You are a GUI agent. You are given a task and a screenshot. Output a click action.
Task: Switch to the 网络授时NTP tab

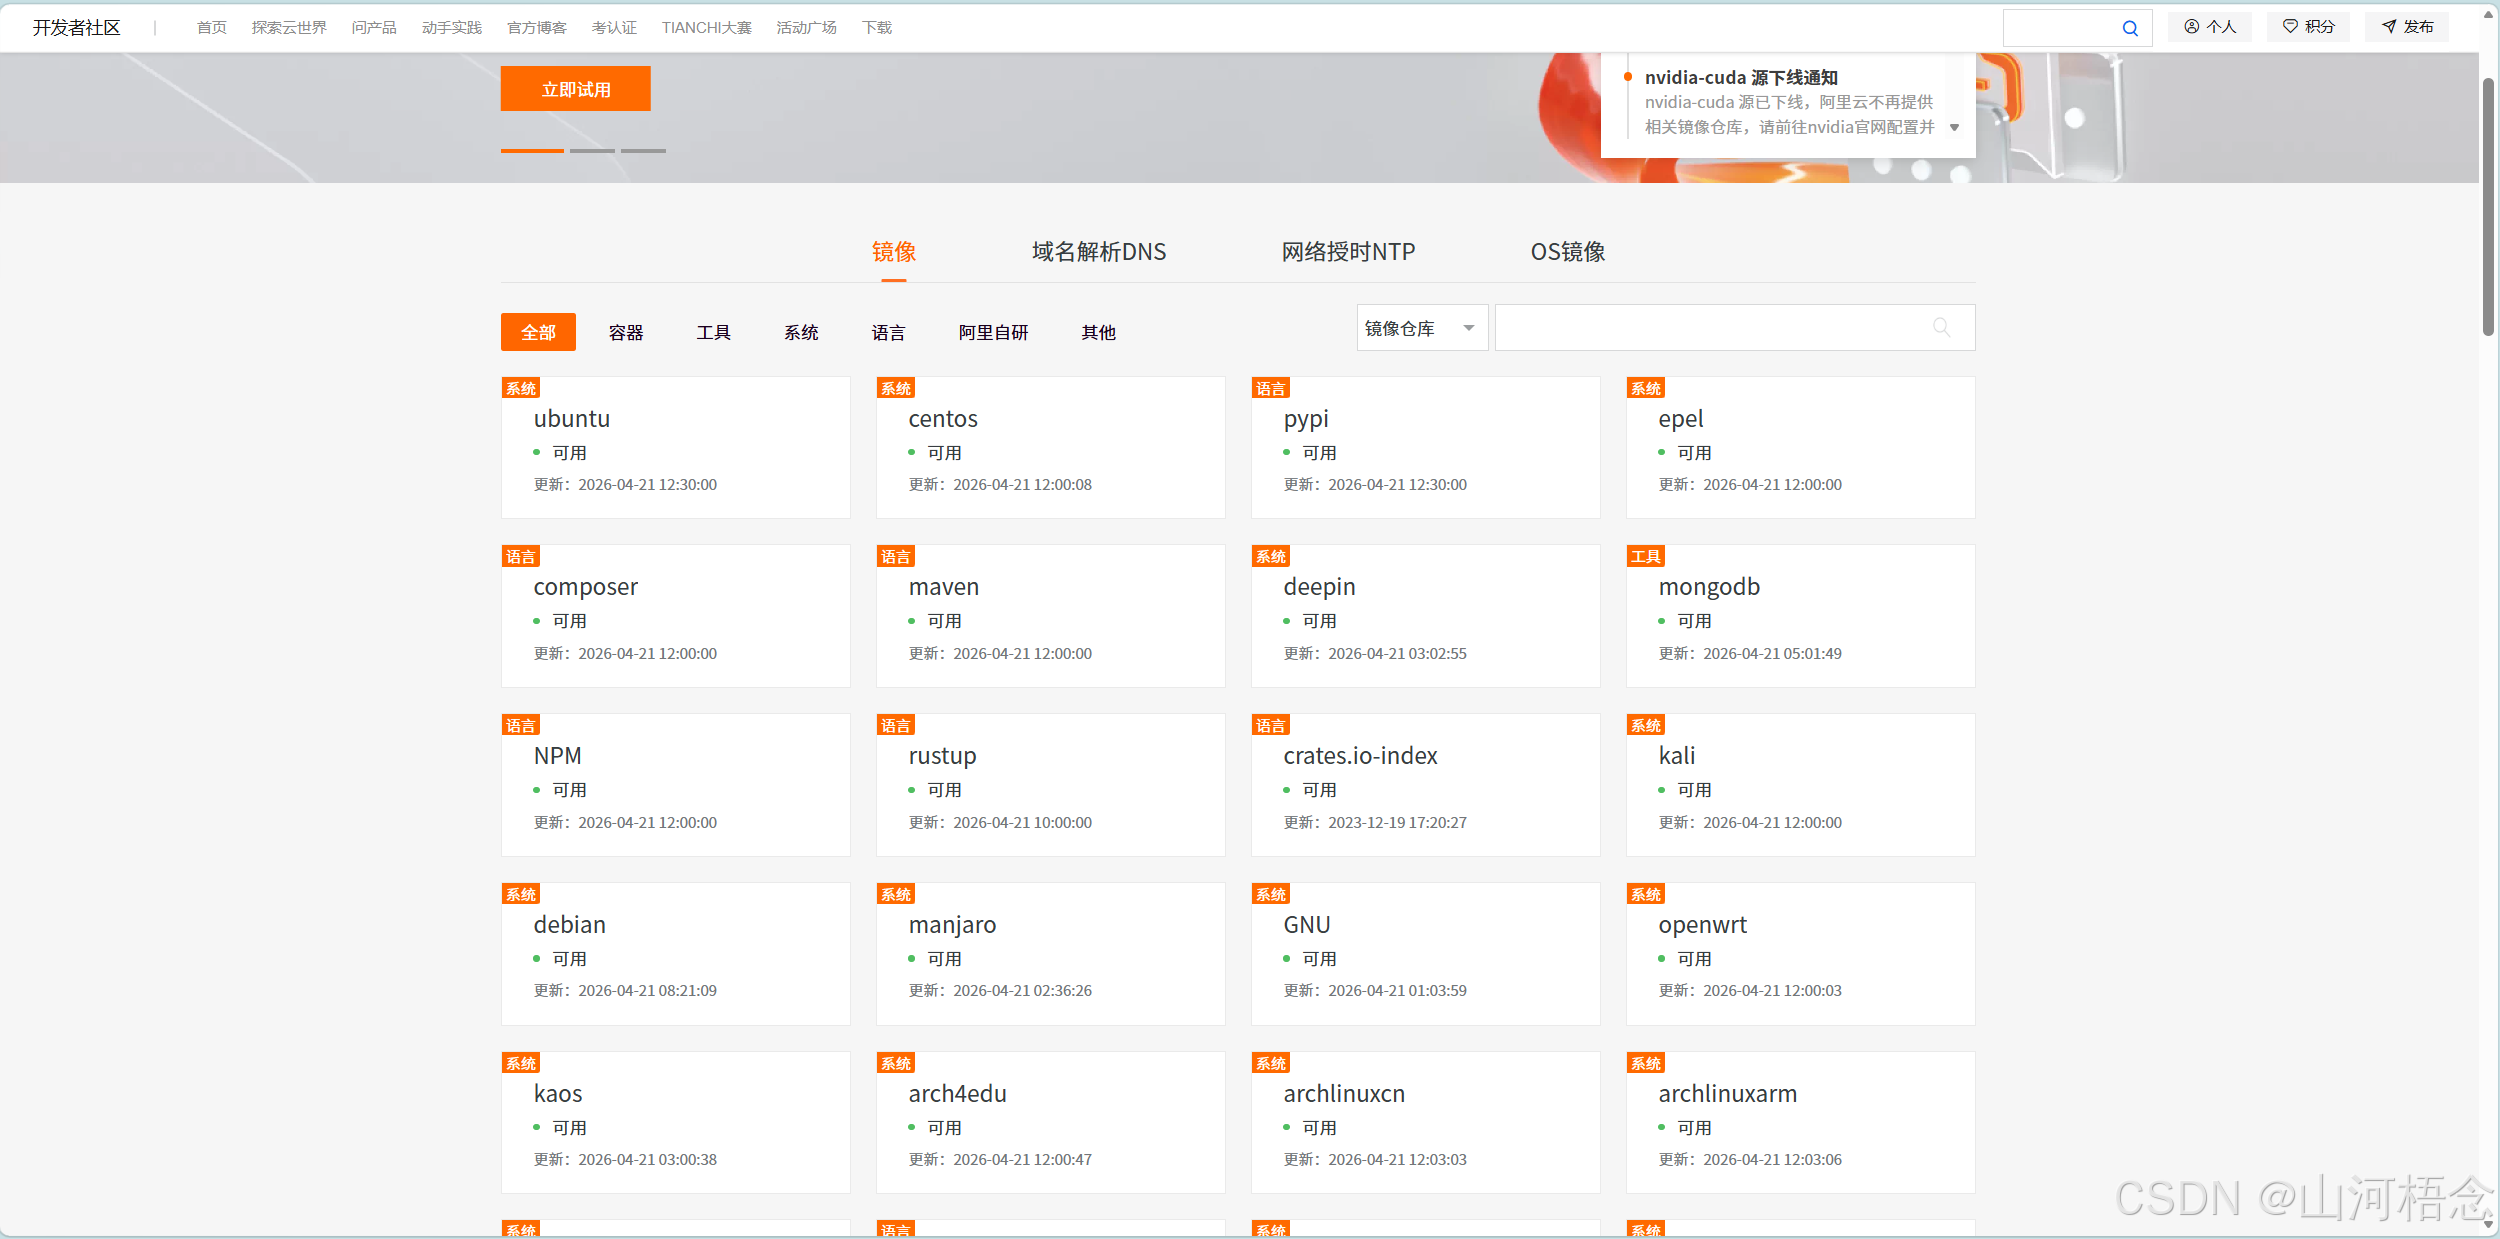coord(1348,252)
